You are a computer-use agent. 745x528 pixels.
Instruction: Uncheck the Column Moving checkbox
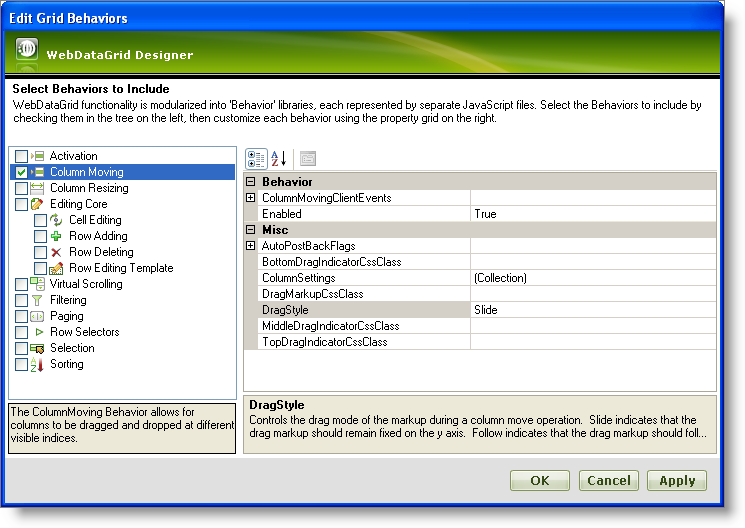[x=21, y=172]
